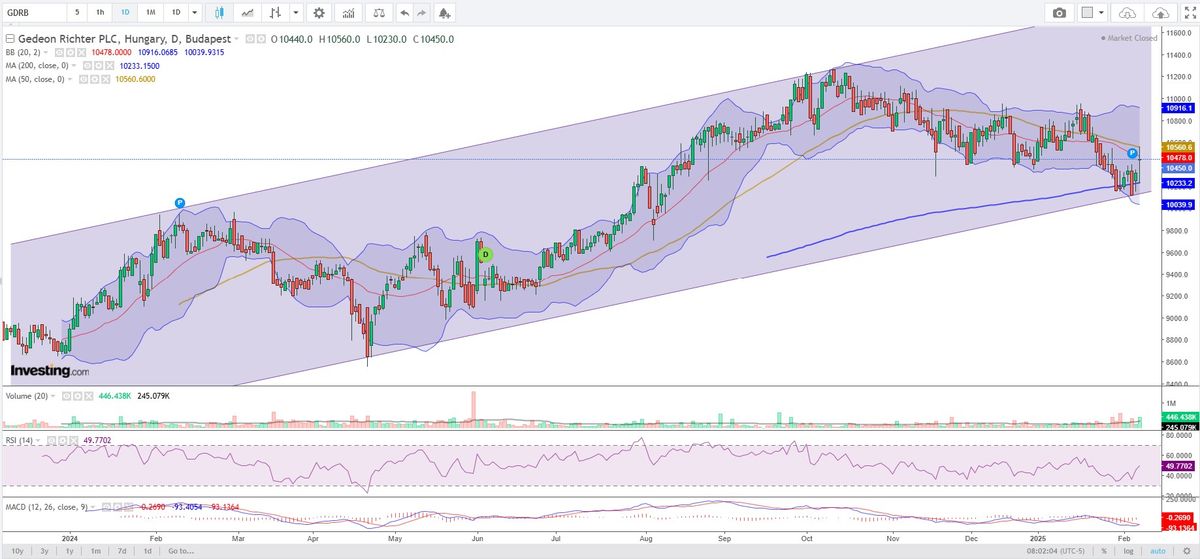Select the single chart layout square

[x=1087, y=12]
